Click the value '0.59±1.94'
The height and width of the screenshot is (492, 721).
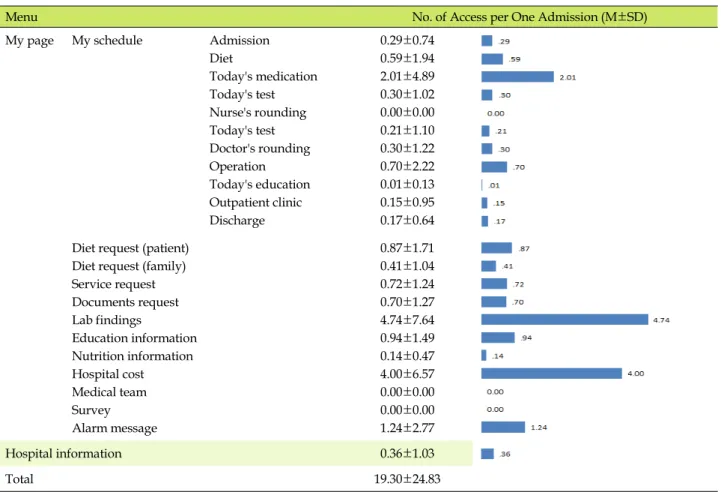[x=407, y=58]
